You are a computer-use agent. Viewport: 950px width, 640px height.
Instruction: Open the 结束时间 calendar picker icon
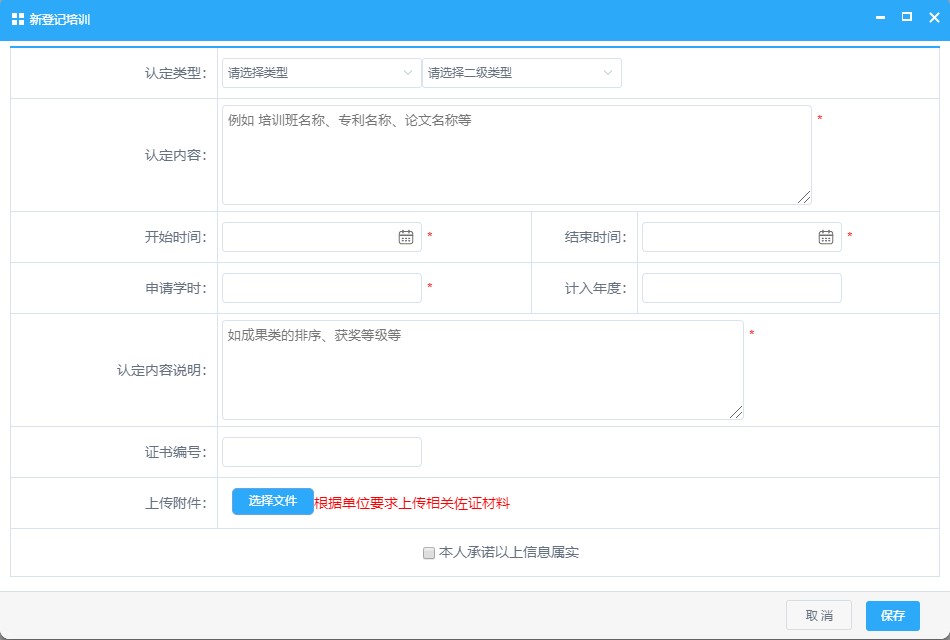pyautogui.click(x=826, y=237)
